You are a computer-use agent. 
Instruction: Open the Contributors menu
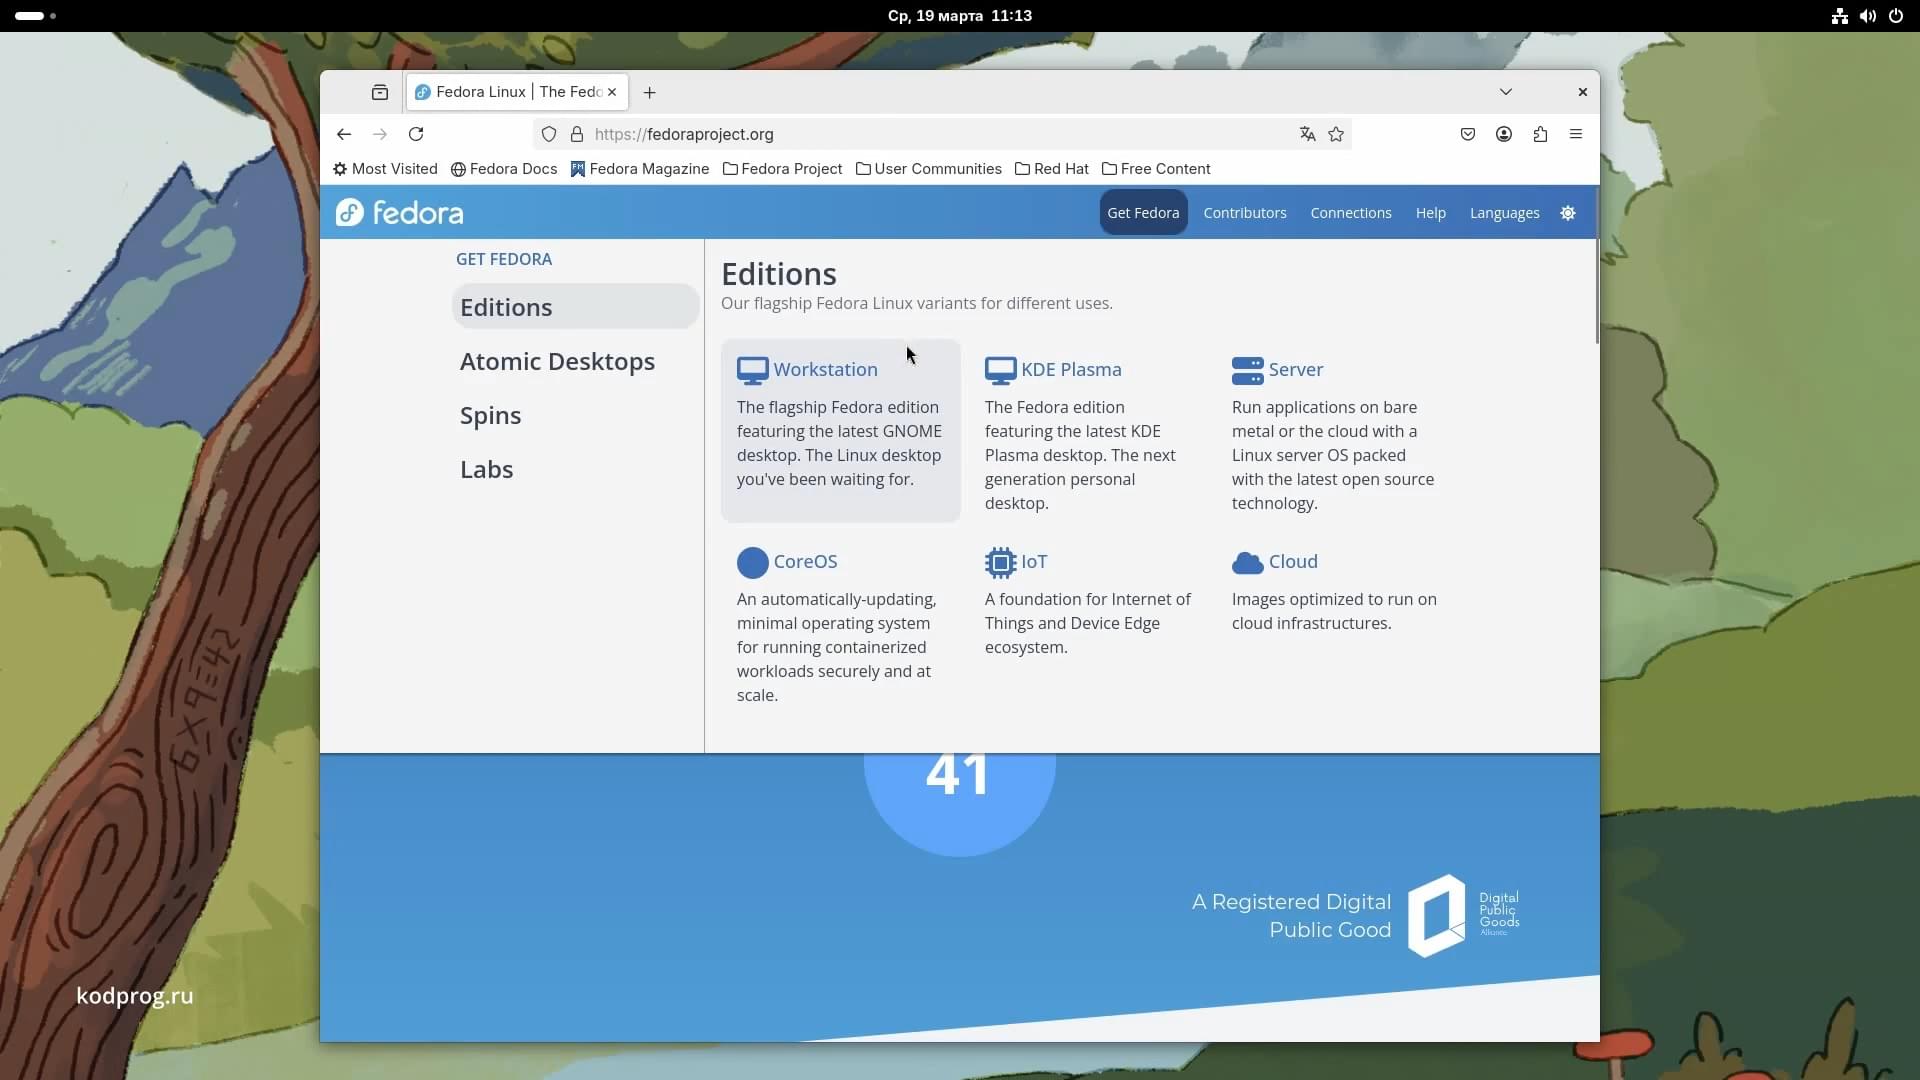(1245, 213)
